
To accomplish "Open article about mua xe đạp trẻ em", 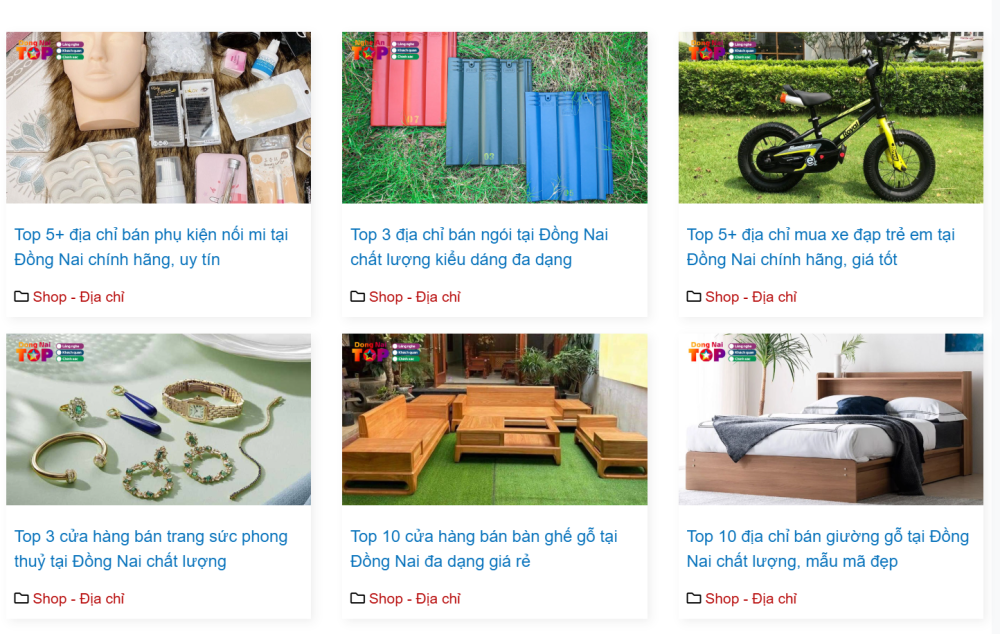I will point(821,247).
